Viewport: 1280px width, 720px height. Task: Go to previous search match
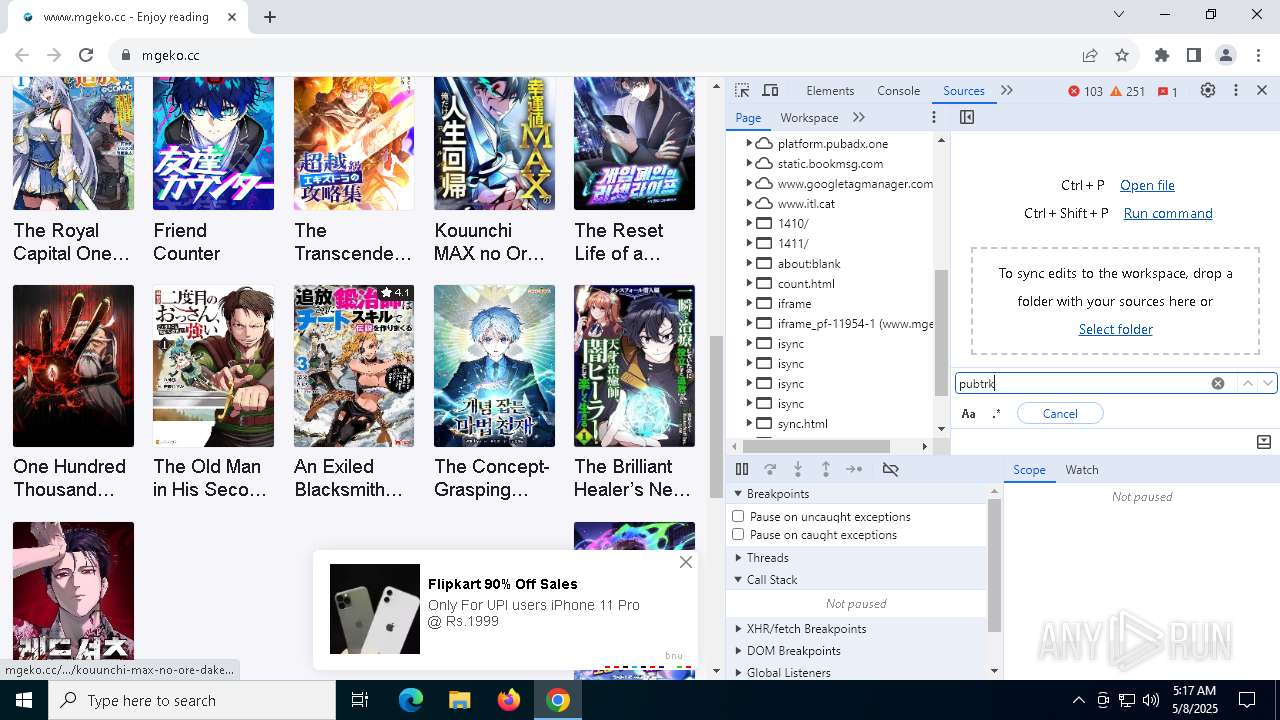(1247, 383)
